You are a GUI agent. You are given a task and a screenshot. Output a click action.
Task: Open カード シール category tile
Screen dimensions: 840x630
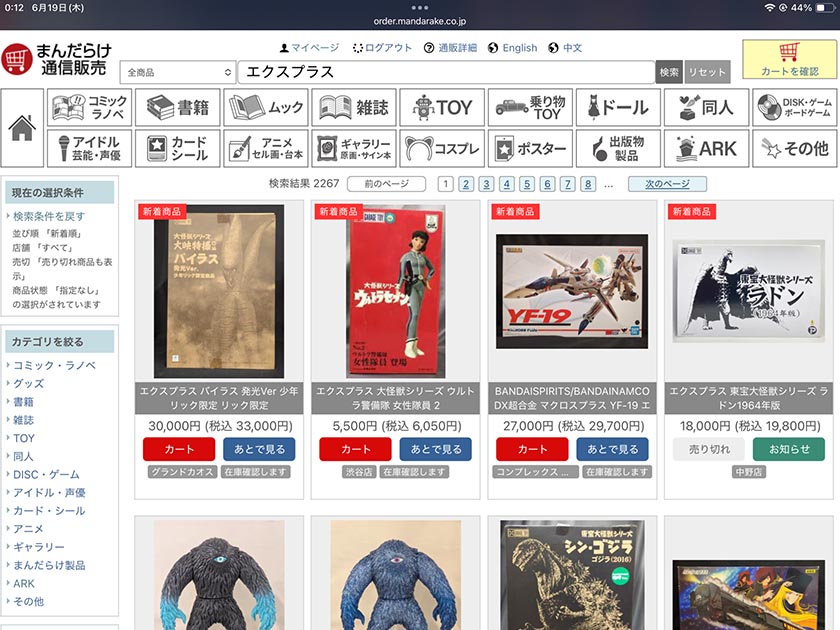pos(177,148)
